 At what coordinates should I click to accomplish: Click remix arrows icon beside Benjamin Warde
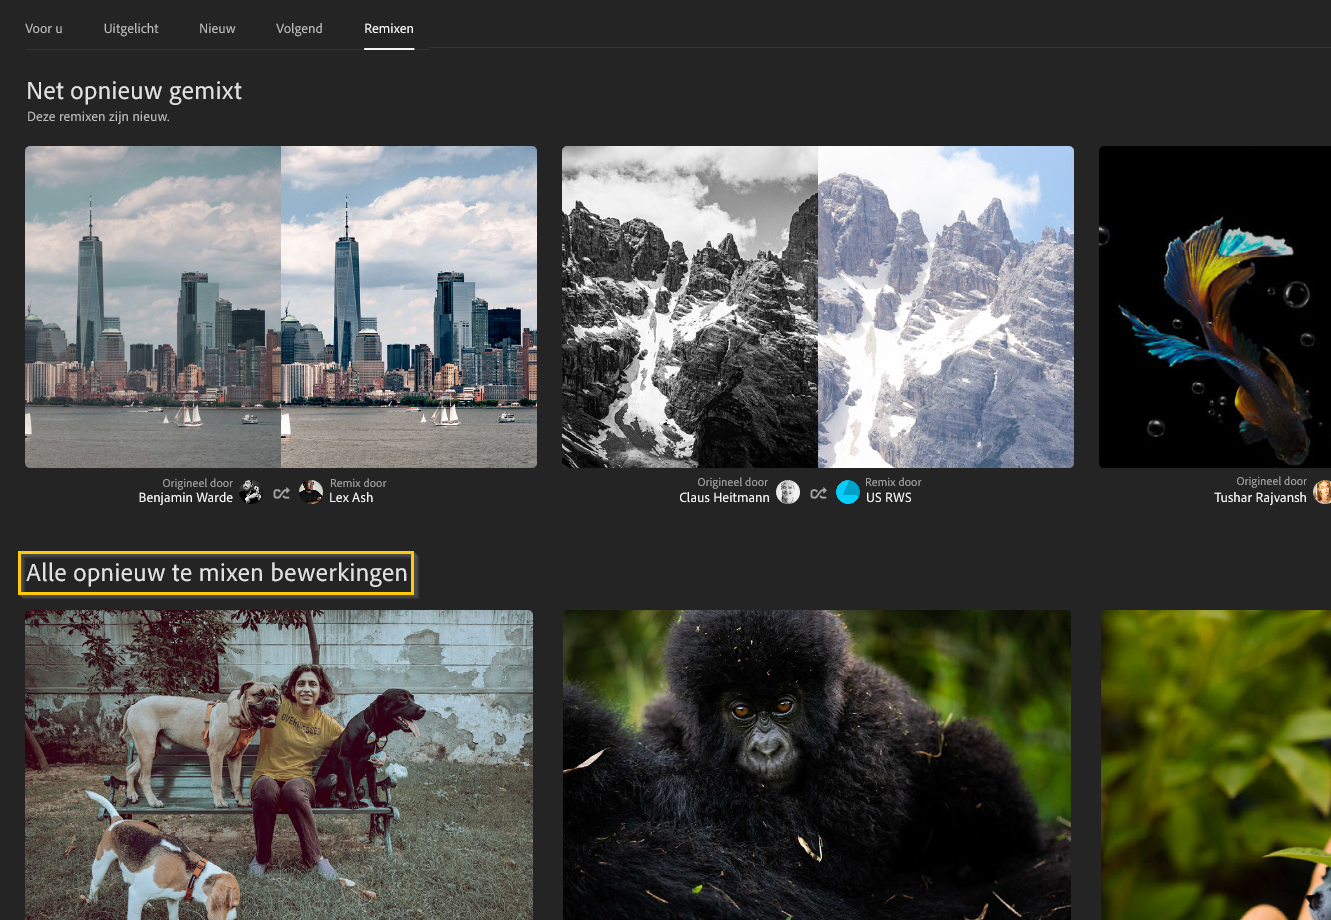click(281, 493)
